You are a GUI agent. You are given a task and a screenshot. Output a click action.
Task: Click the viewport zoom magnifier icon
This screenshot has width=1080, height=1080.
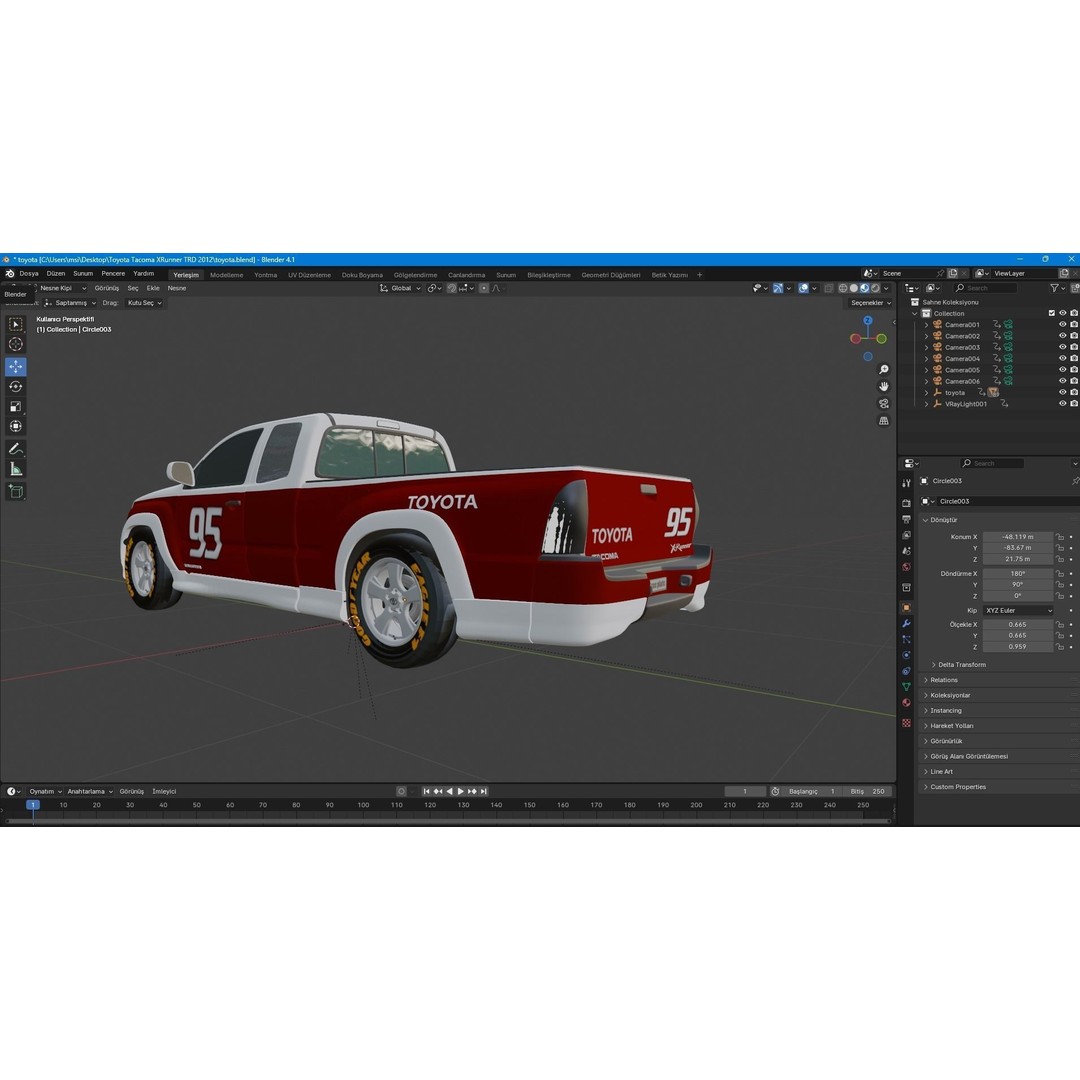(x=884, y=370)
